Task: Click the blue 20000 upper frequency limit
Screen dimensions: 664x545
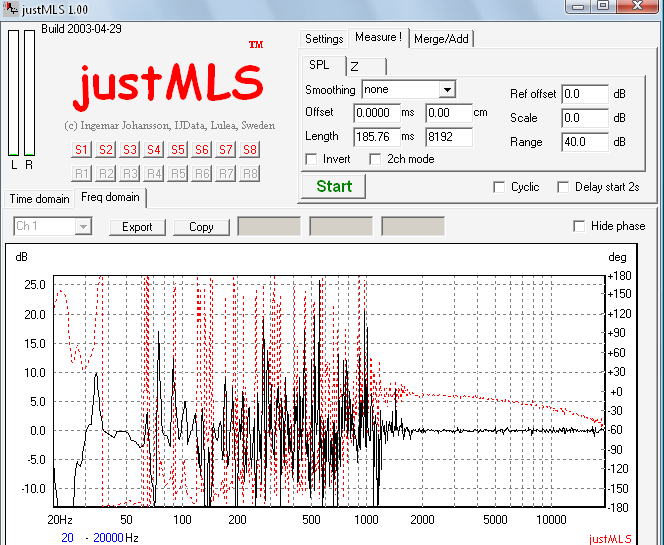Action: pyautogui.click(x=108, y=538)
